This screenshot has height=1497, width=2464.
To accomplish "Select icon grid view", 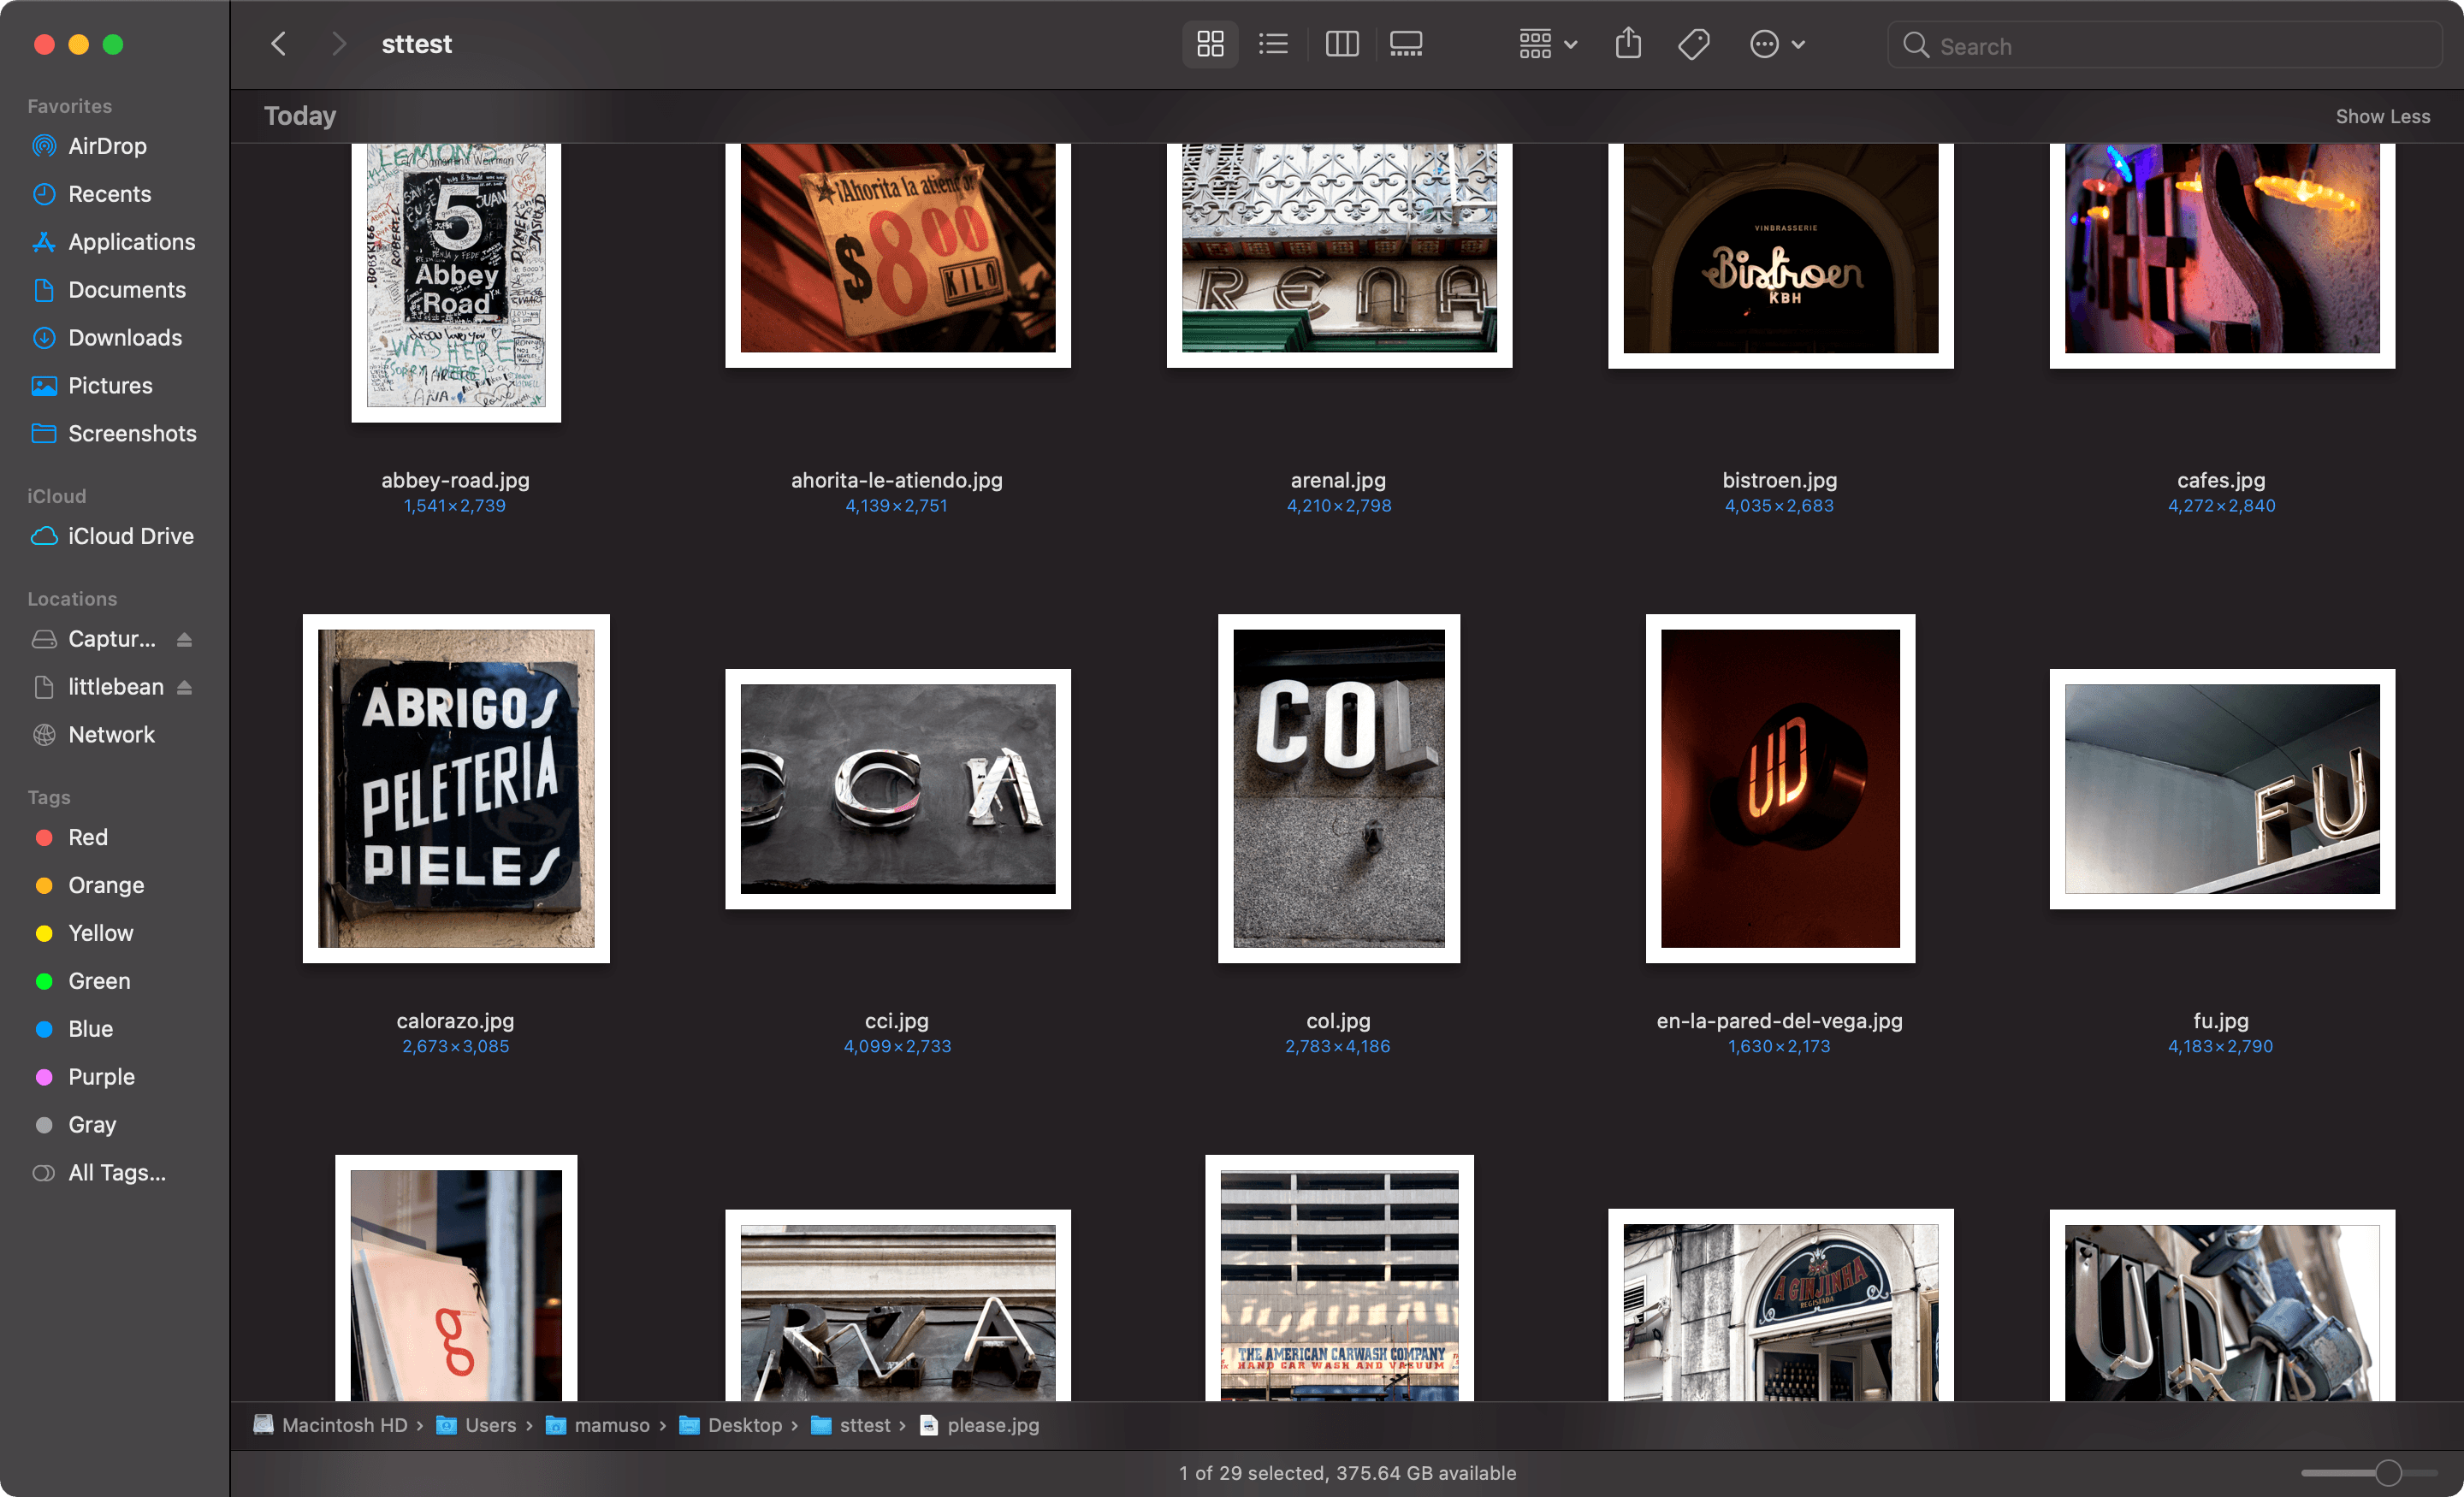I will click(x=1210, y=44).
